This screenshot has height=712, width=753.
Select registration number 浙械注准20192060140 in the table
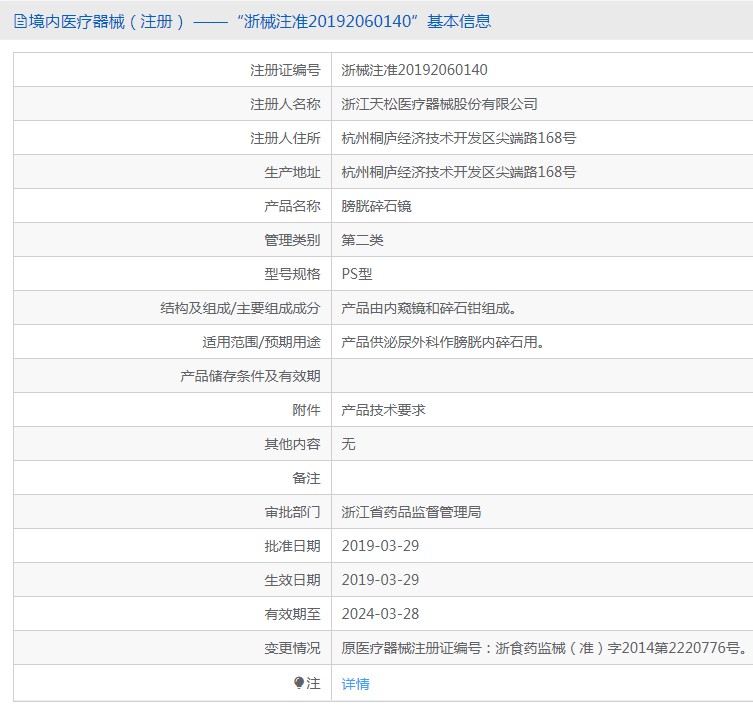click(414, 70)
